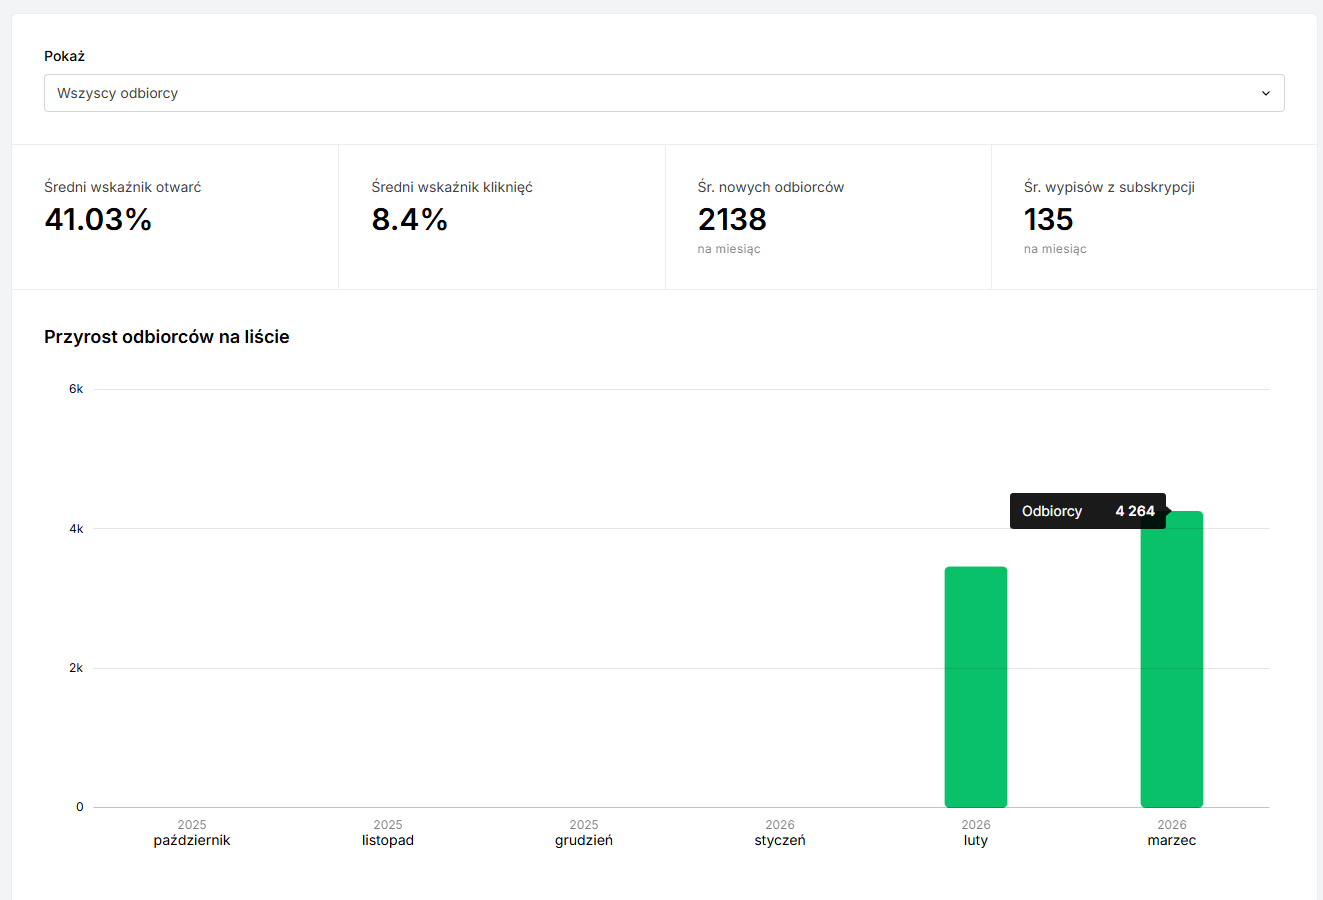The width and height of the screenshot is (1323, 900).
Task: Select the Średni wskaźnik otwarć card
Action: point(175,217)
